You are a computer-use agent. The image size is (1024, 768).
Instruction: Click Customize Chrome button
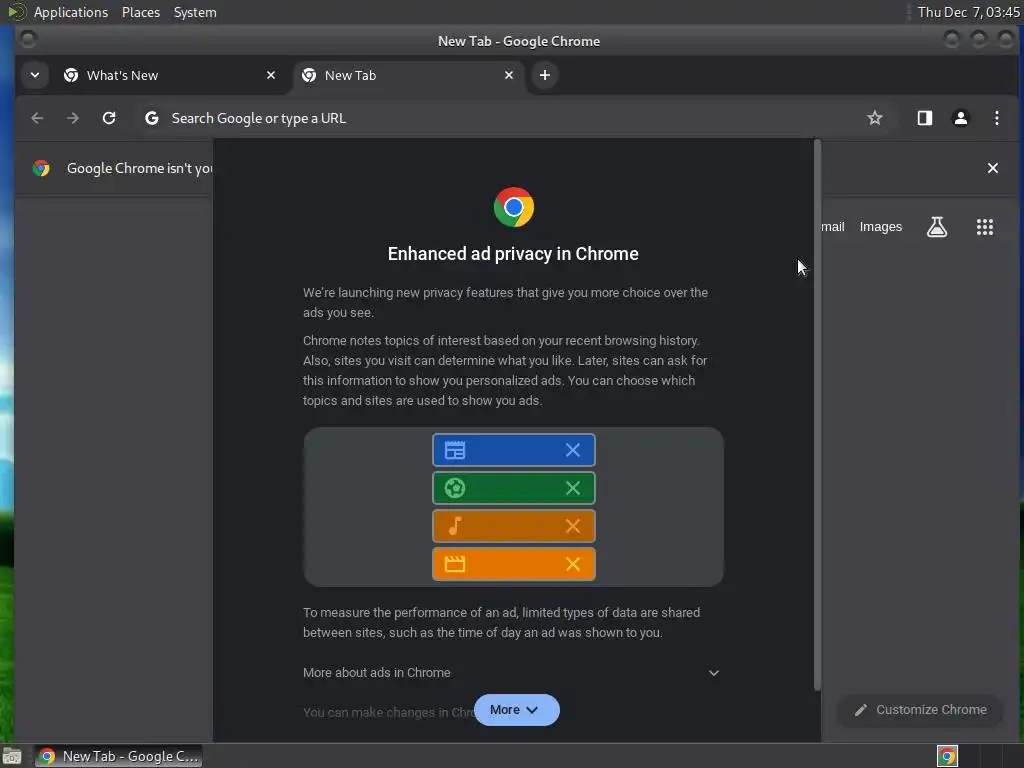tap(920, 710)
